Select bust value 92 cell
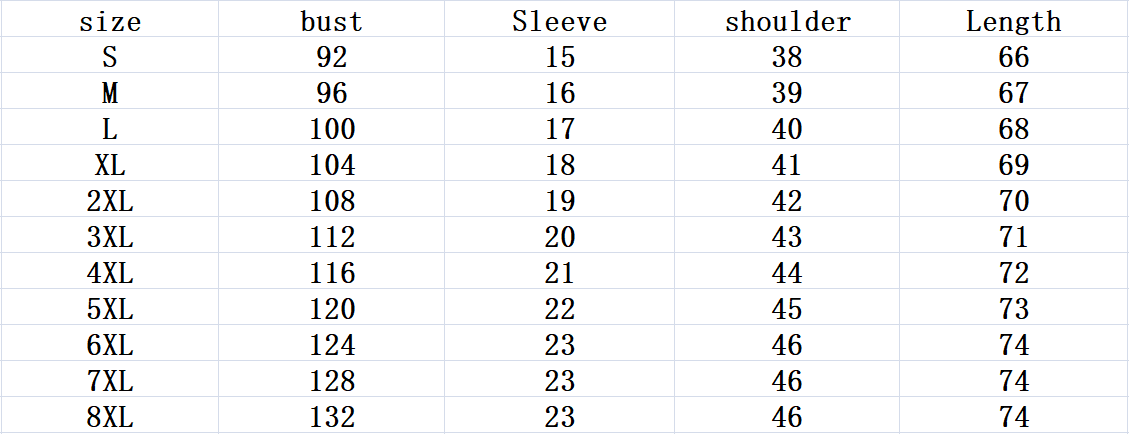 [x=331, y=57]
